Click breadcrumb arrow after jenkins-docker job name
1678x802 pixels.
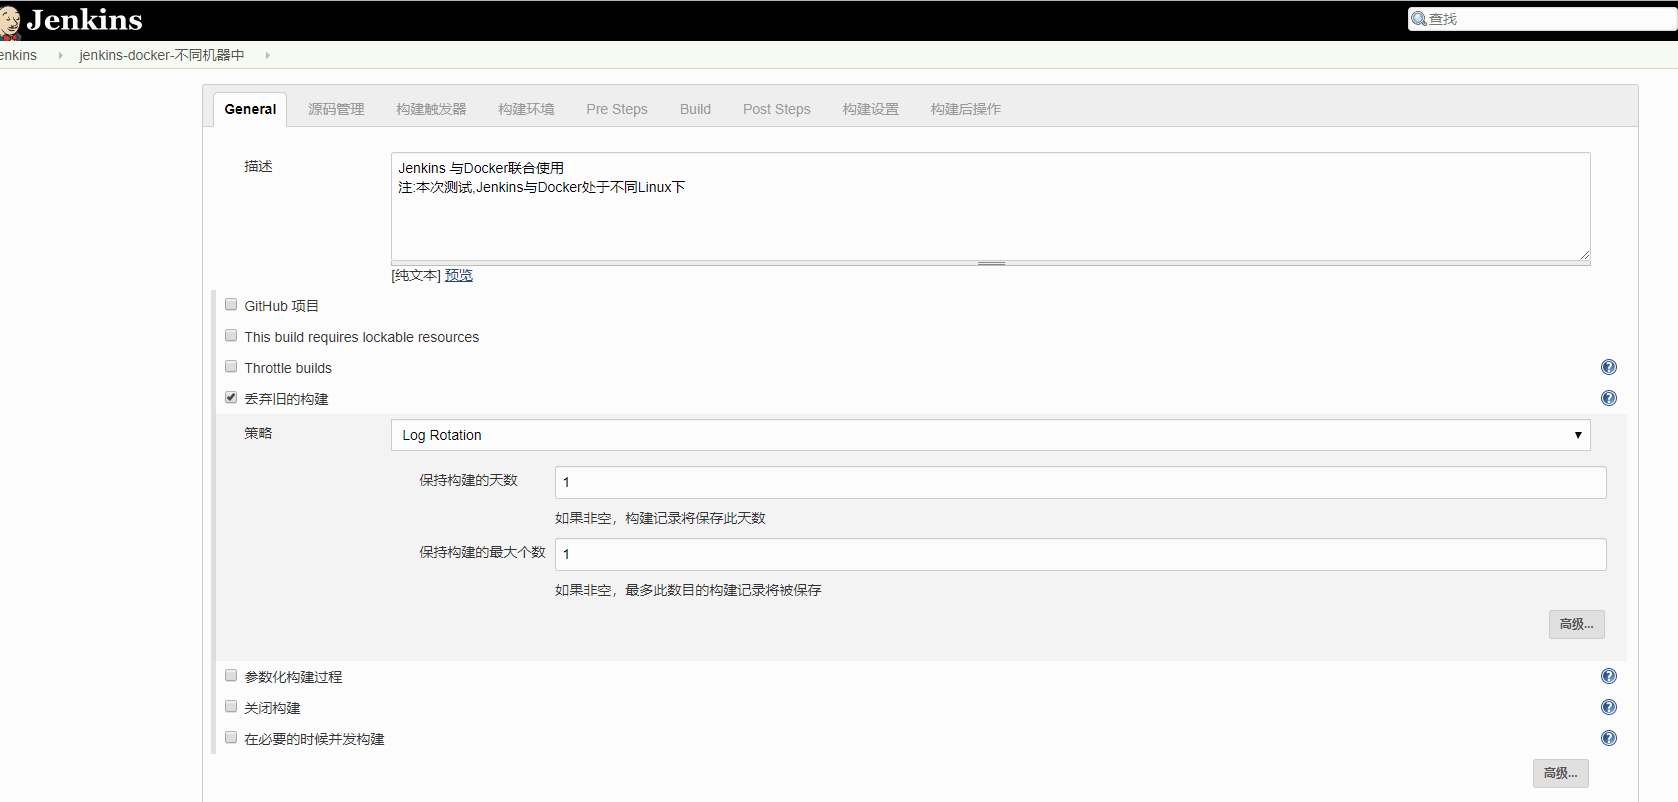coord(267,55)
